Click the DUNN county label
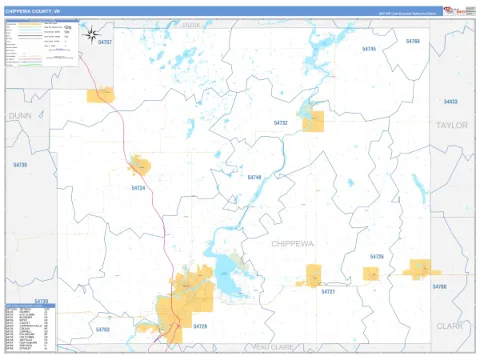Viewport: 480px width, 360px height. [x=20, y=116]
